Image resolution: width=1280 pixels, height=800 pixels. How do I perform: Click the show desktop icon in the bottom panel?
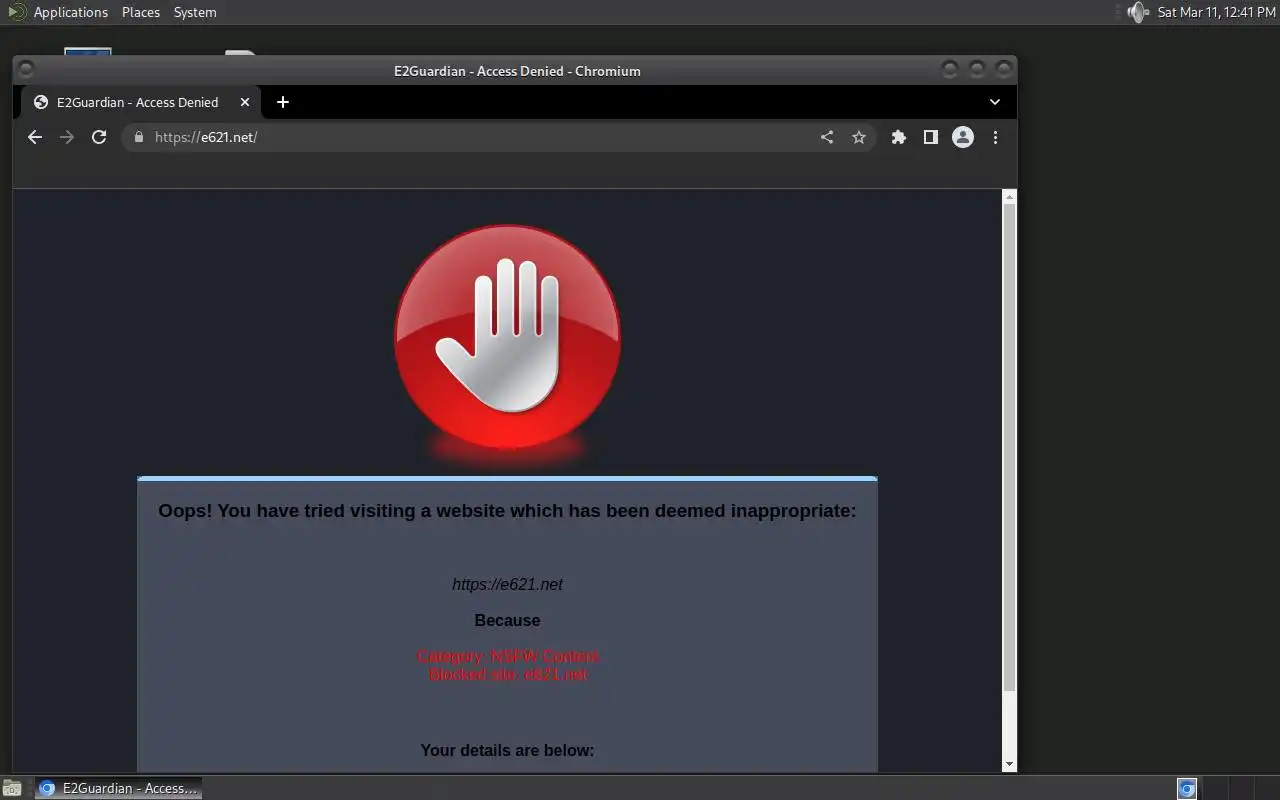point(12,788)
